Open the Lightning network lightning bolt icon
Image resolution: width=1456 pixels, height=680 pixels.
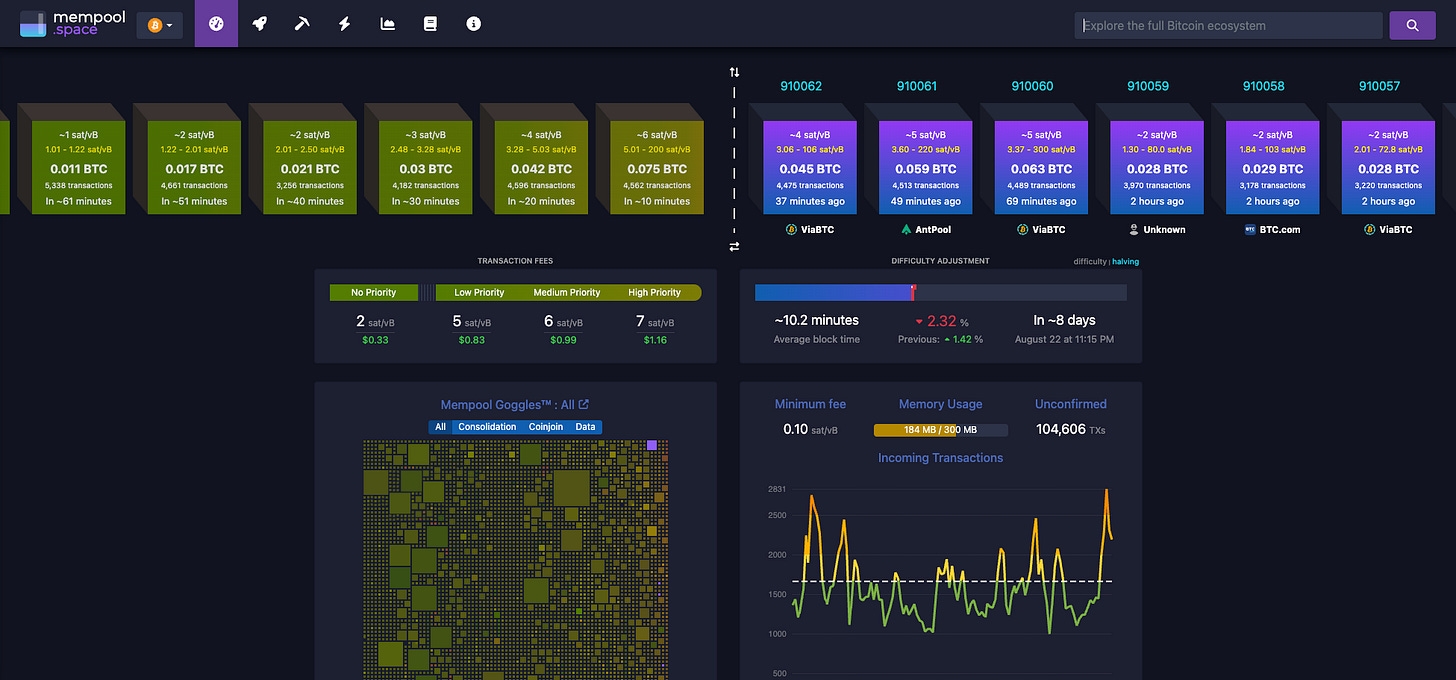pos(344,23)
